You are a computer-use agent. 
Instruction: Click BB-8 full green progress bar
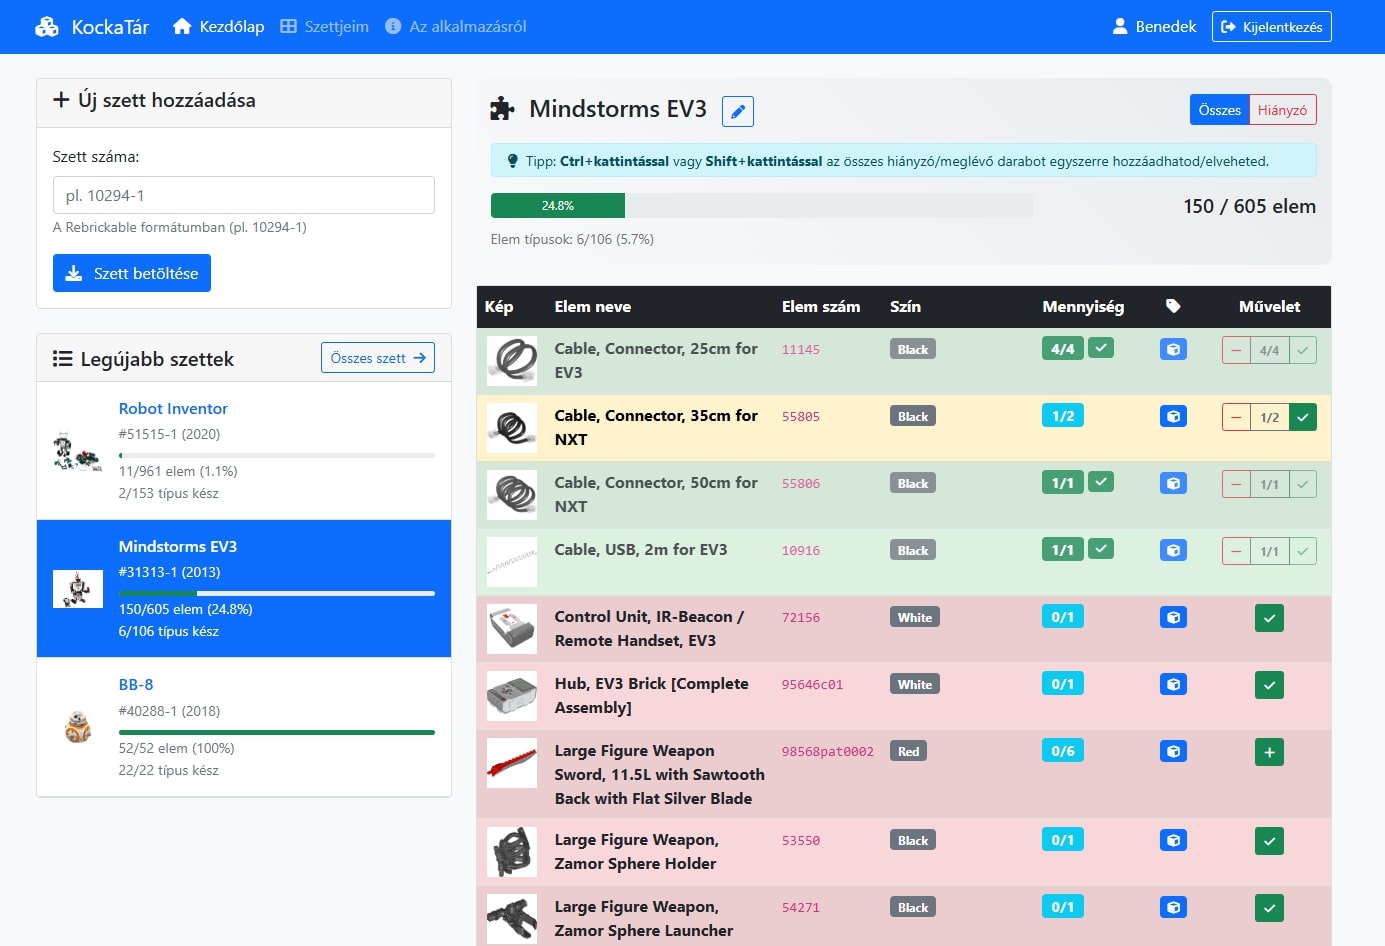coord(277,732)
